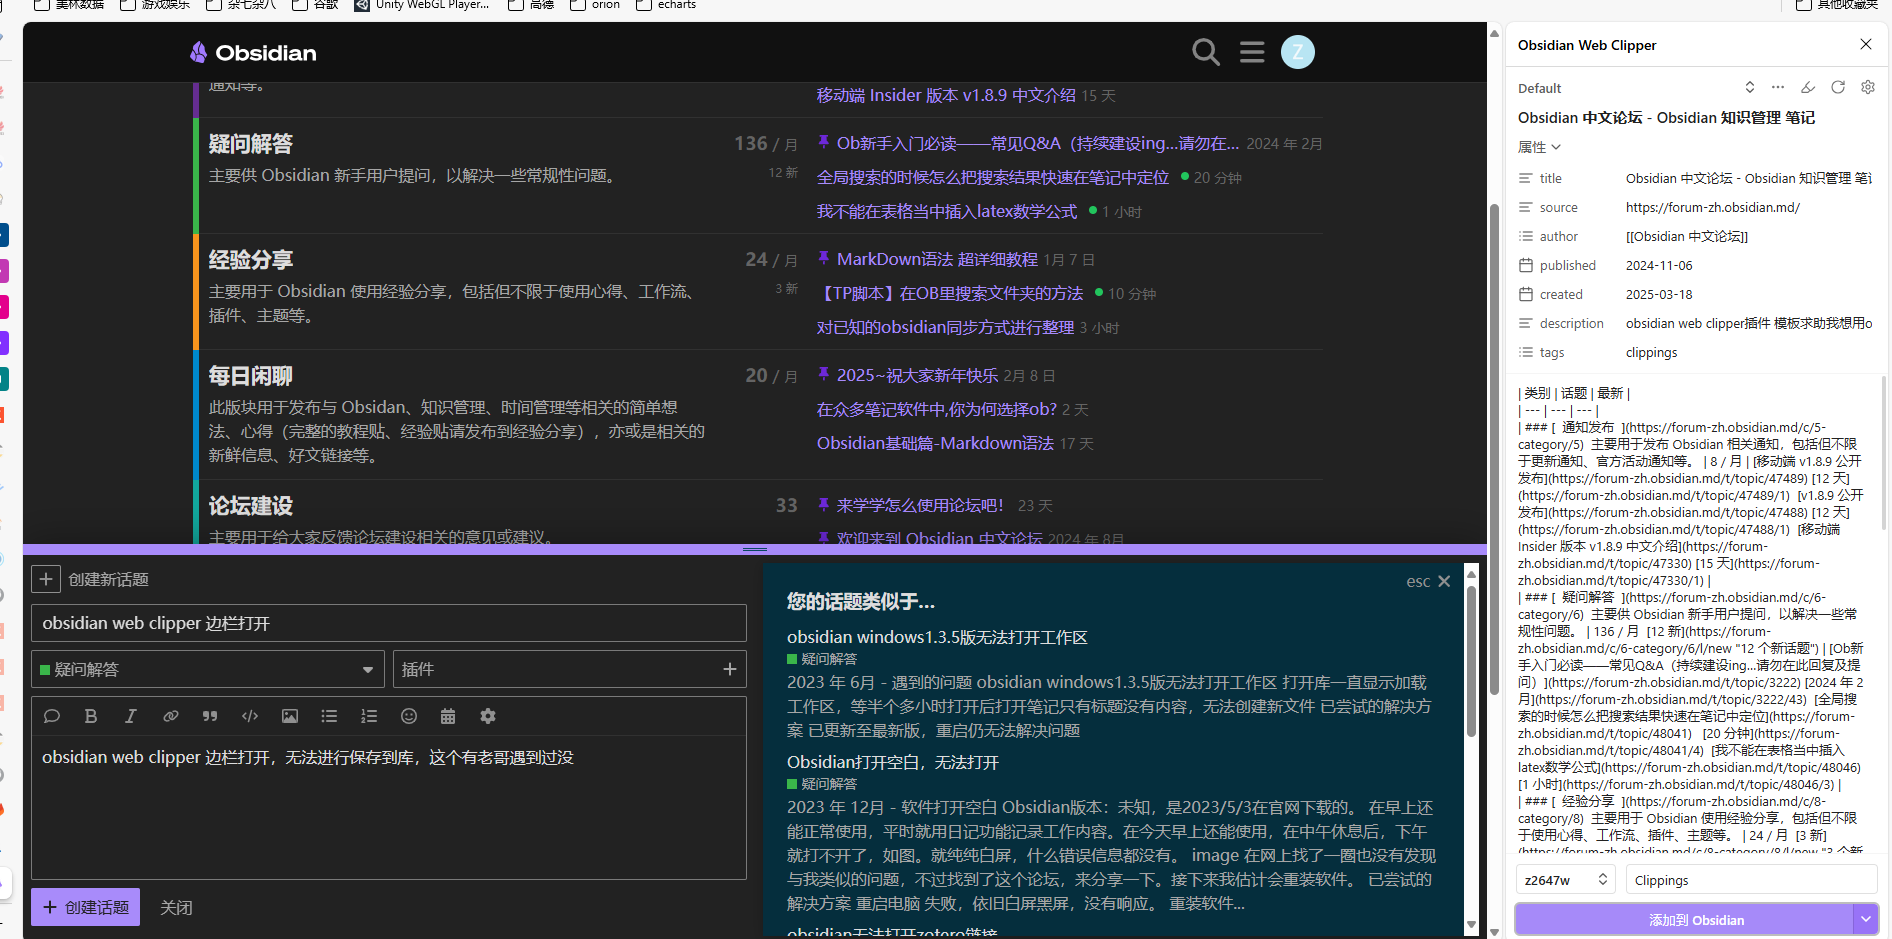Open the forum search icon
The height and width of the screenshot is (939, 1892).
[x=1206, y=52]
